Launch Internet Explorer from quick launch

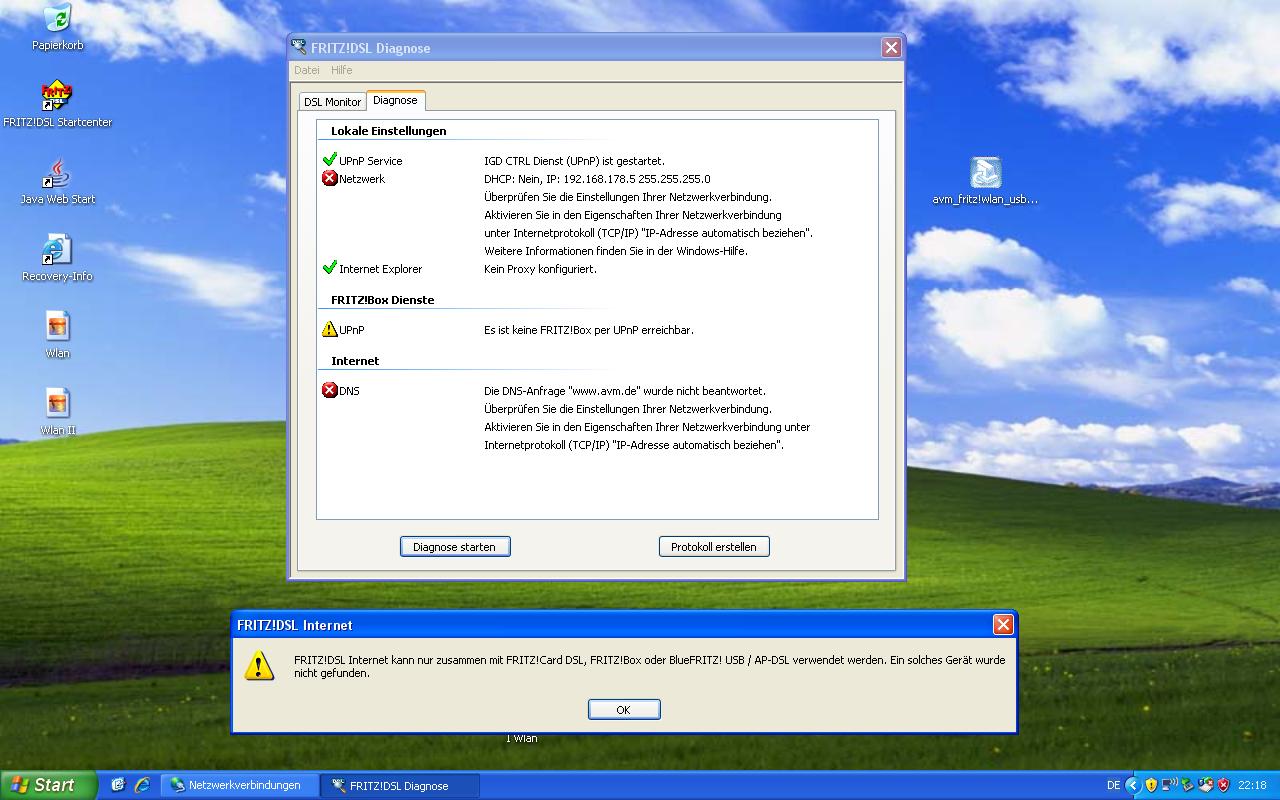[x=142, y=785]
